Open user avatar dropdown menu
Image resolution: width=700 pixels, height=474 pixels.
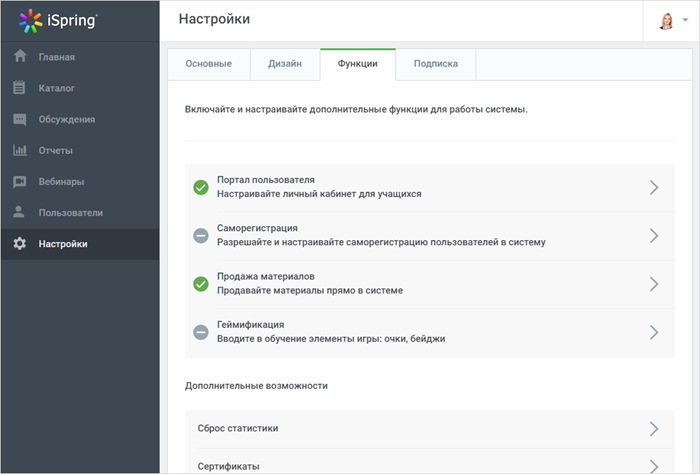click(x=673, y=21)
